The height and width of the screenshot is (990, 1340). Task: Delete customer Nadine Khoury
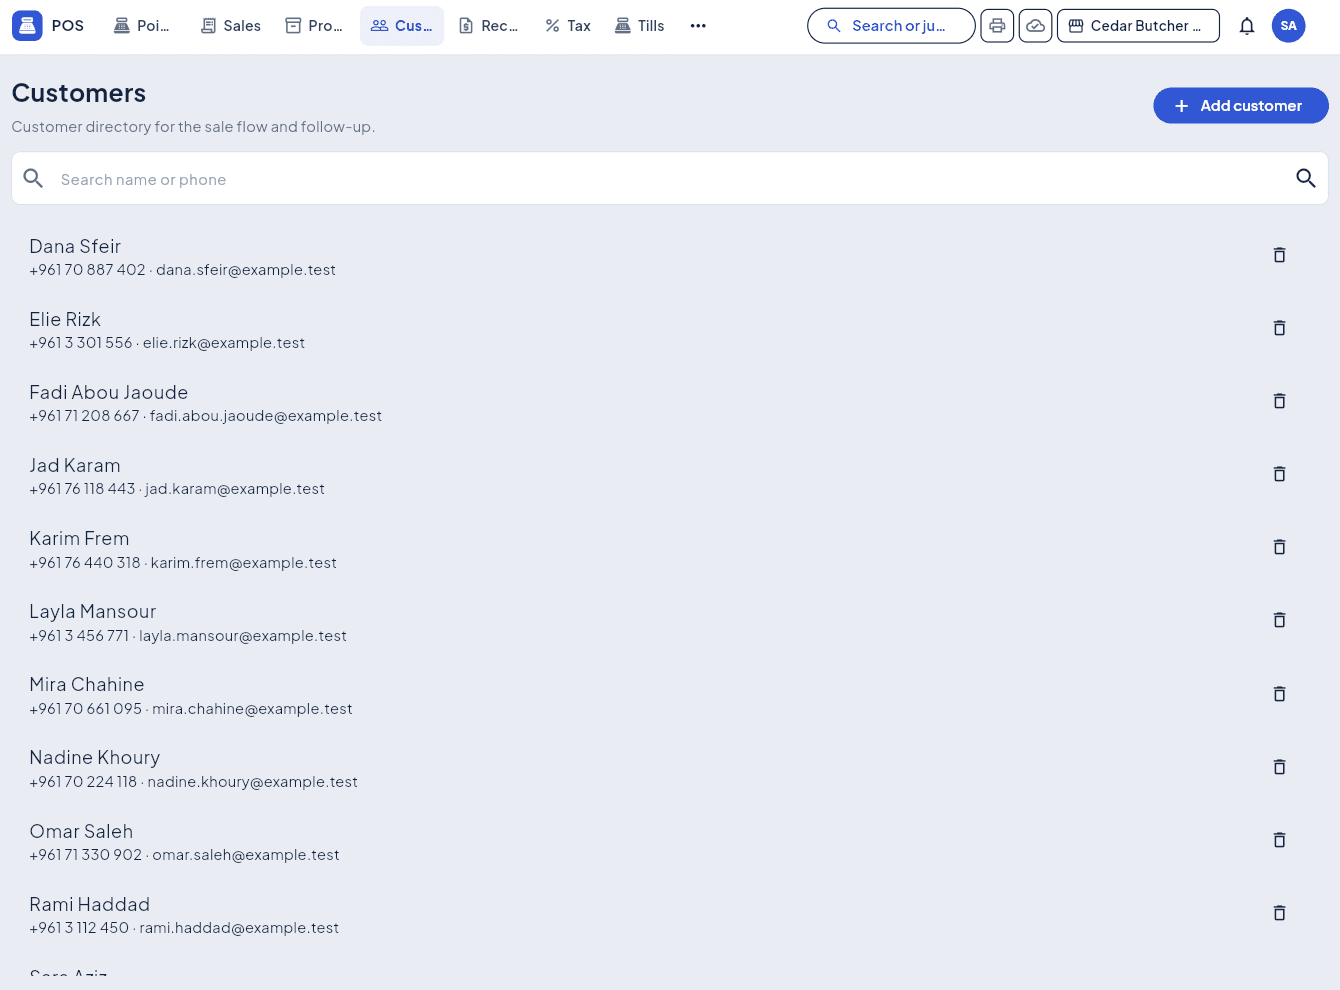[1279, 767]
